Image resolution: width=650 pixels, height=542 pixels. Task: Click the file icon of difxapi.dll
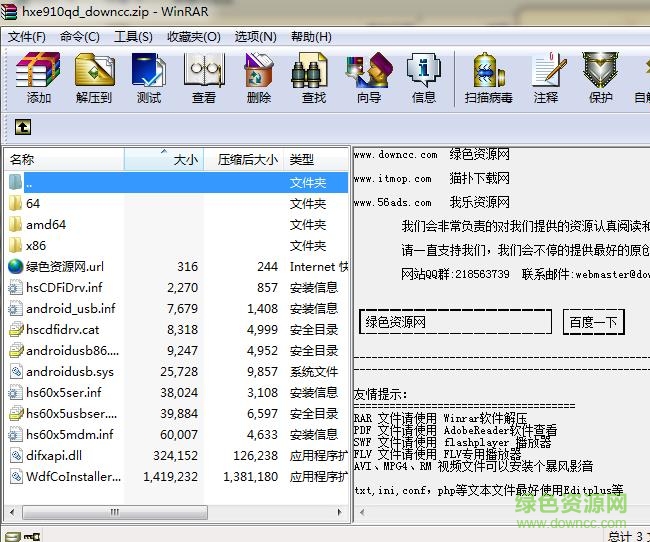point(16,455)
